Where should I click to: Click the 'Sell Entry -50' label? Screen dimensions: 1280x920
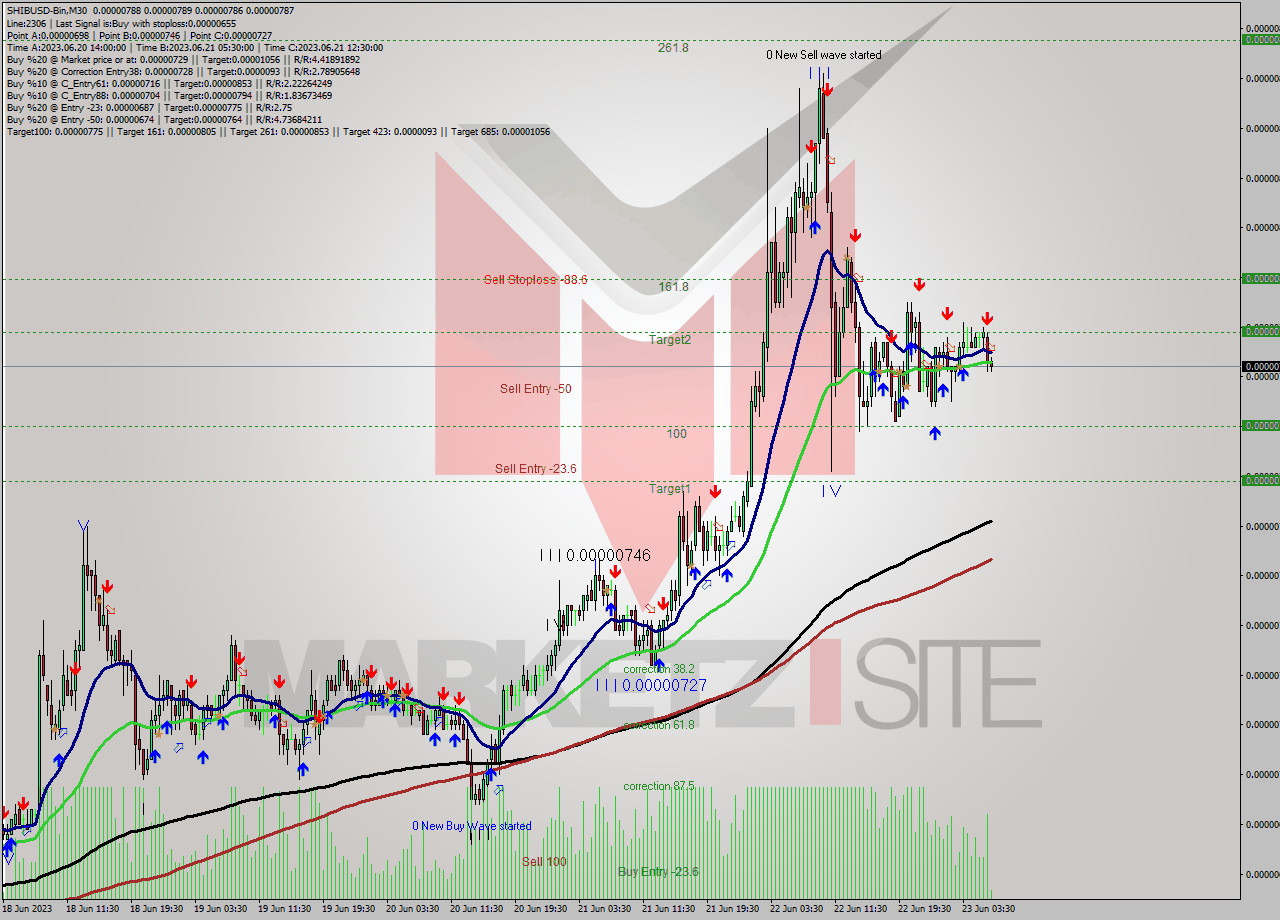coord(536,388)
